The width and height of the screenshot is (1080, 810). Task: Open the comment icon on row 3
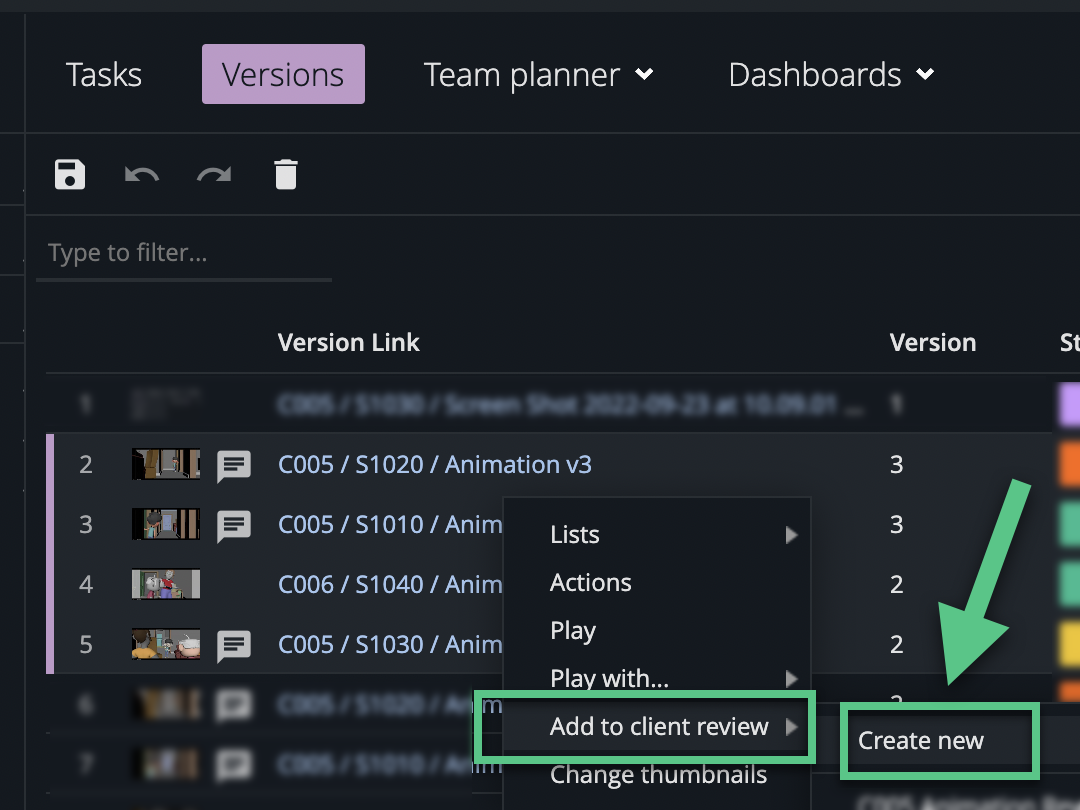coord(233,526)
